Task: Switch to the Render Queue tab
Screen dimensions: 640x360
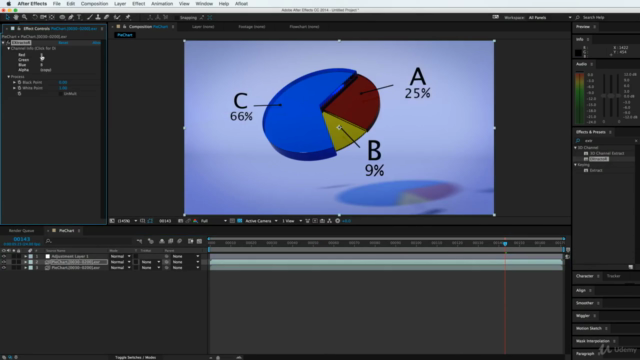Action: (22, 231)
